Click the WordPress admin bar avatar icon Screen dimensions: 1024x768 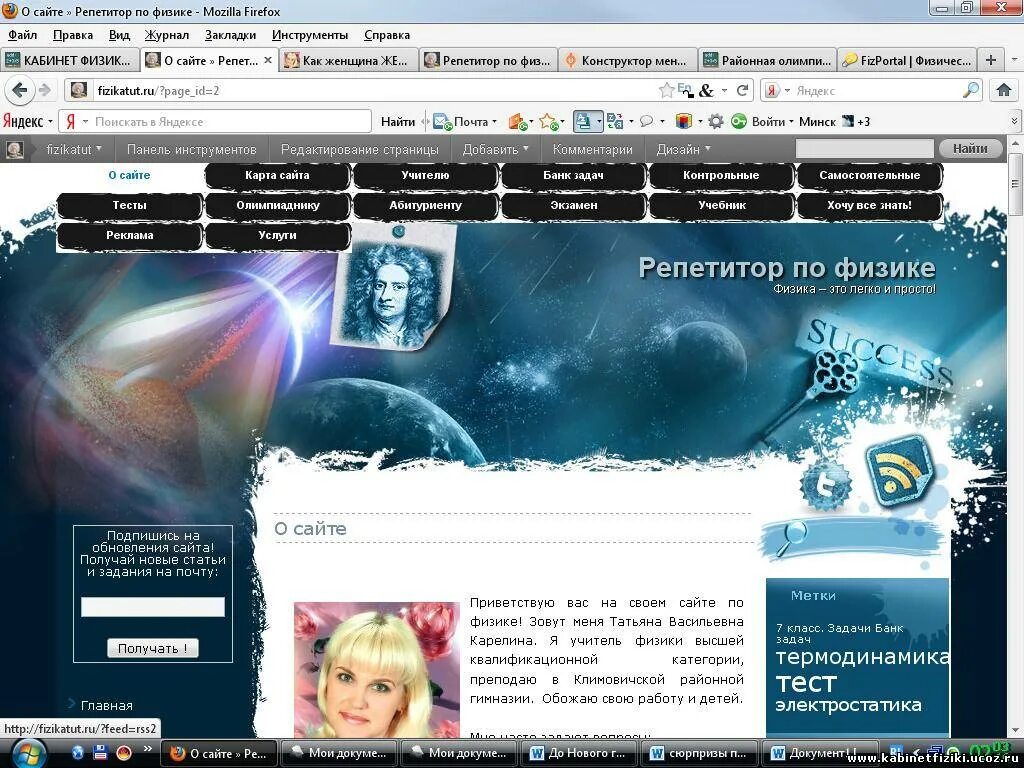pos(15,150)
